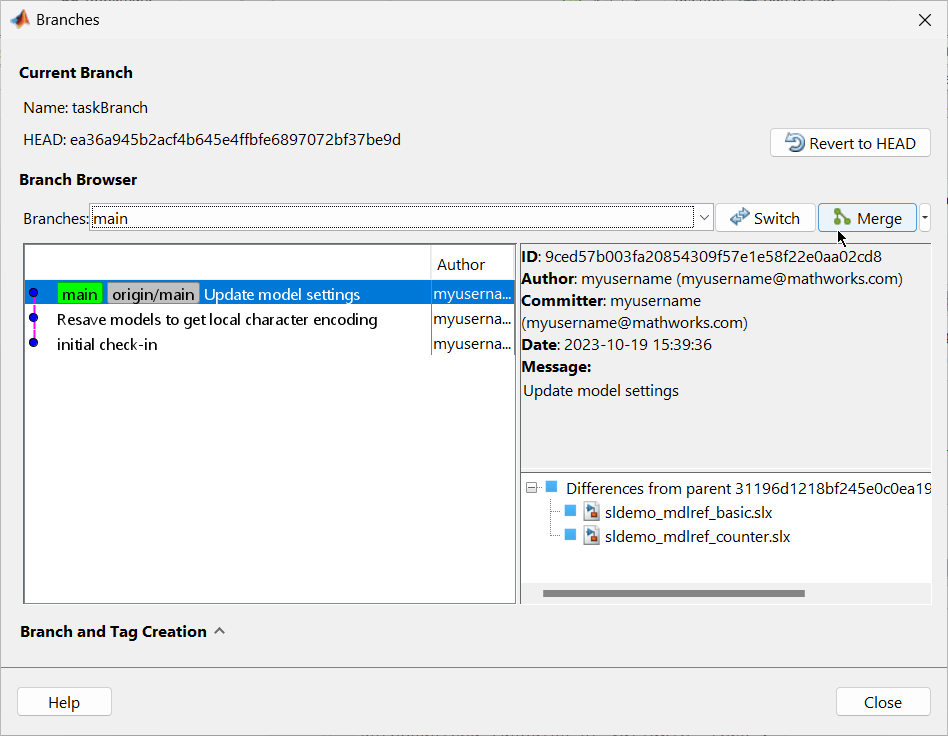
Task: Select the Update model settings commit row
Action: coord(281,294)
